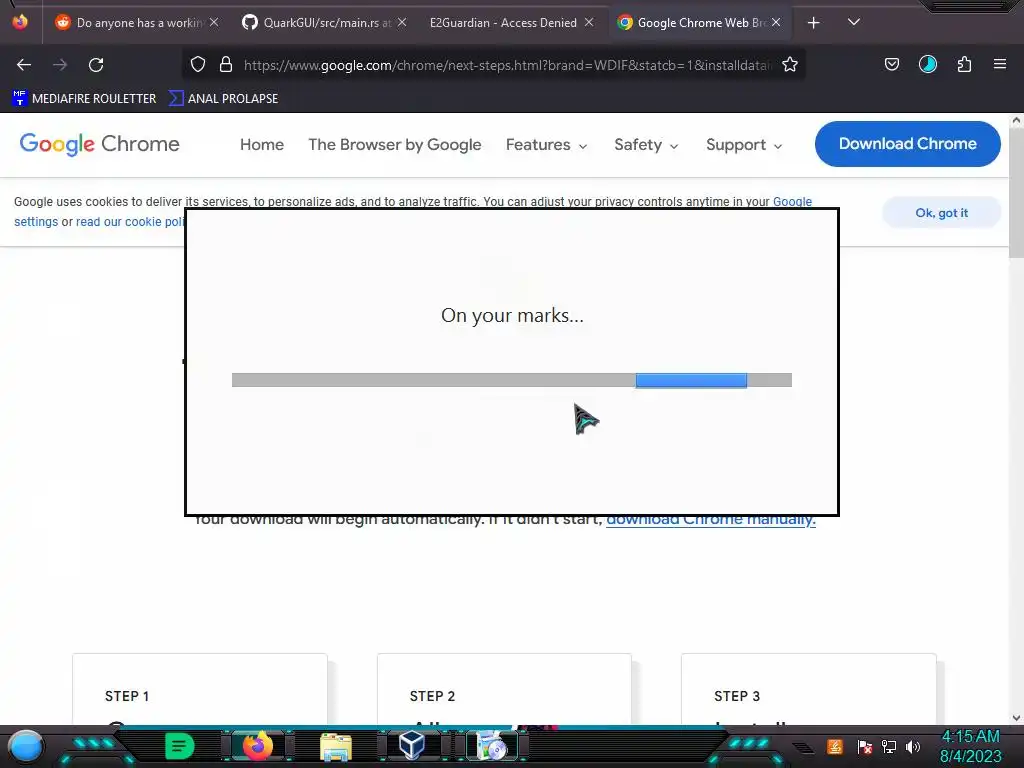The image size is (1024, 768).
Task: Go to Home in Chrome site nav
Action: (x=262, y=144)
